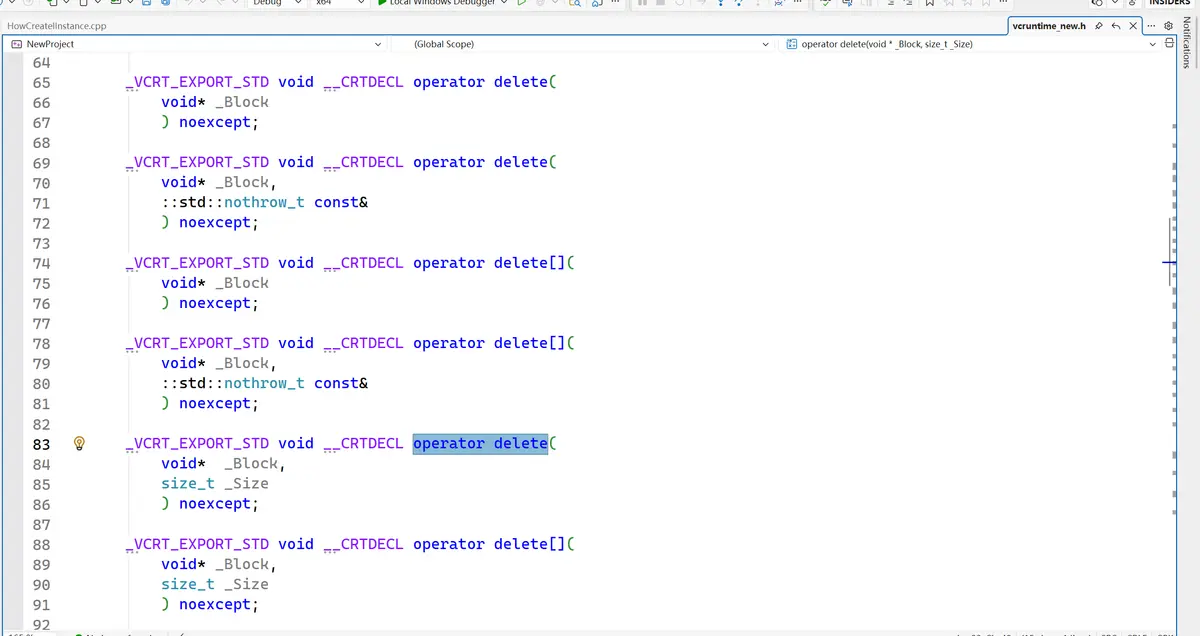This screenshot has height=636, width=1200.
Task: Click noexcept on line 72
Action: (x=215, y=222)
